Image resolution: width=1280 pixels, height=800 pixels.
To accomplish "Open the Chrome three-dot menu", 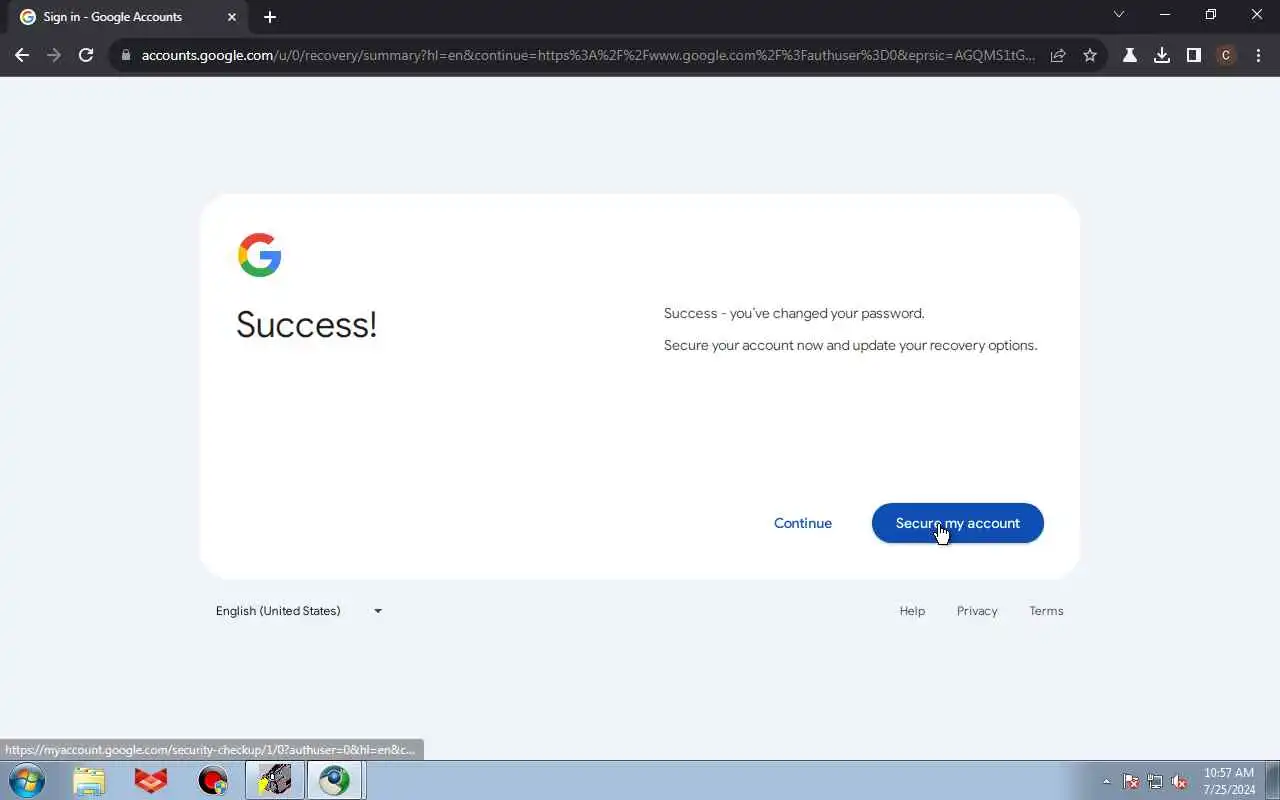I will [1258, 55].
